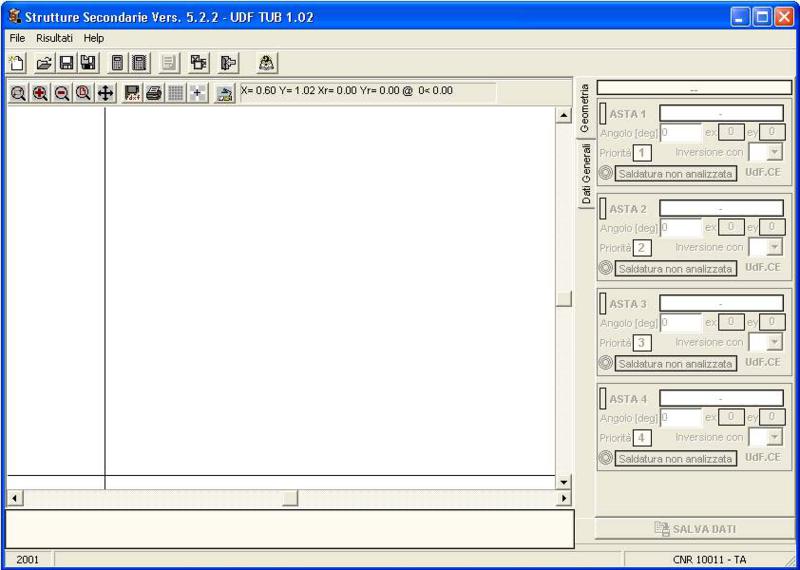Image resolution: width=800 pixels, height=570 pixels.
Task: Click the overlapping windows toolbar icon
Action: pyautogui.click(x=198, y=63)
